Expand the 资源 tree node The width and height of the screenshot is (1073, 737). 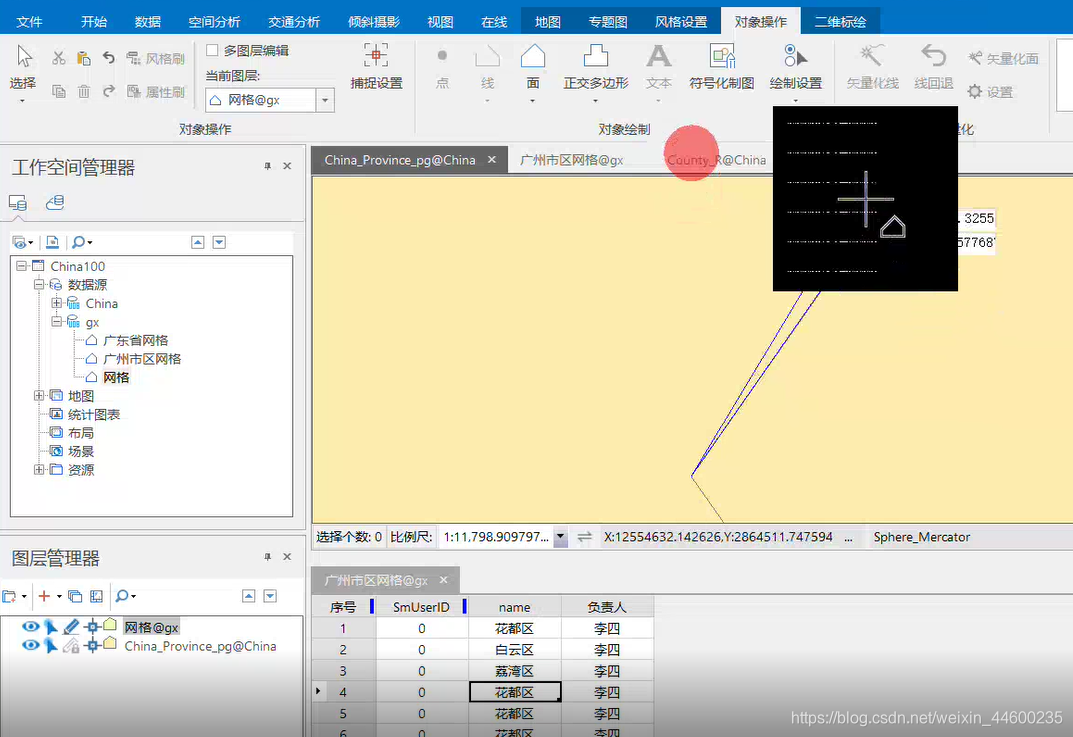point(39,469)
